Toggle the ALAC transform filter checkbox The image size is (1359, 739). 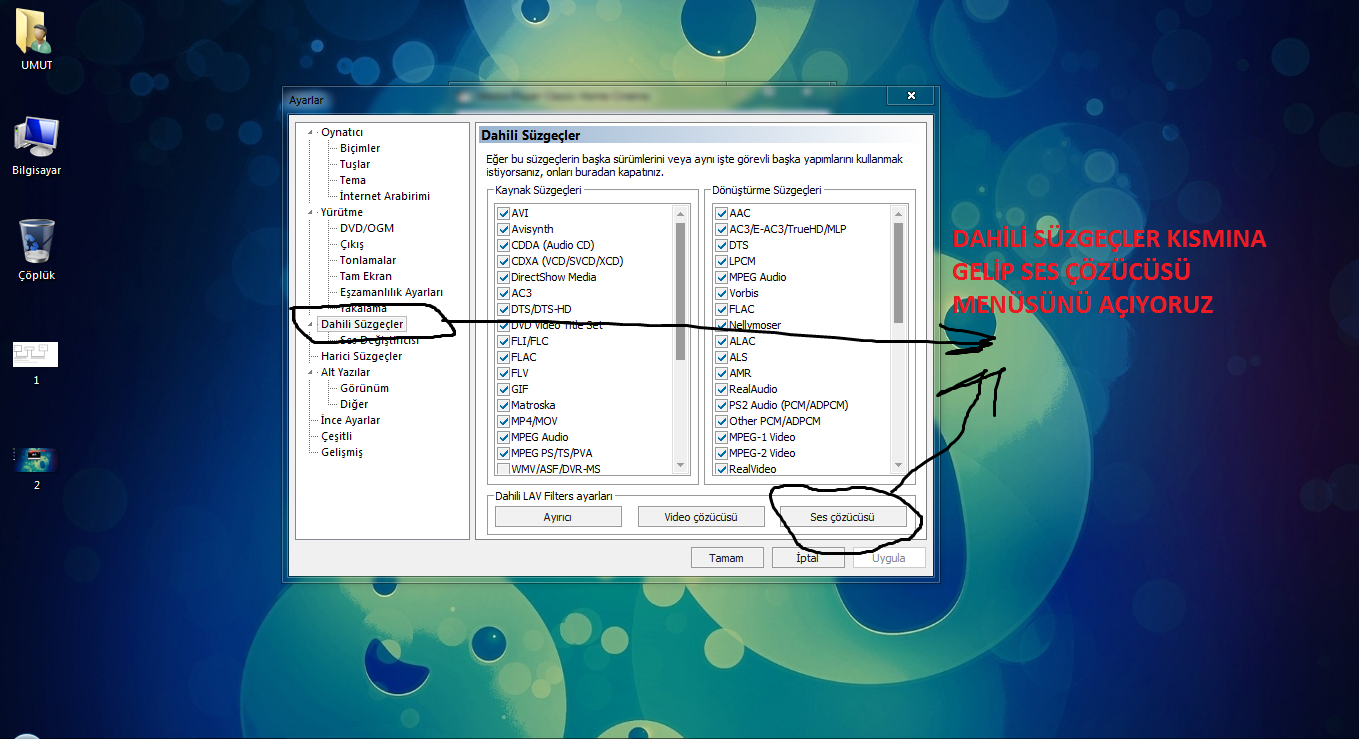[x=722, y=341]
